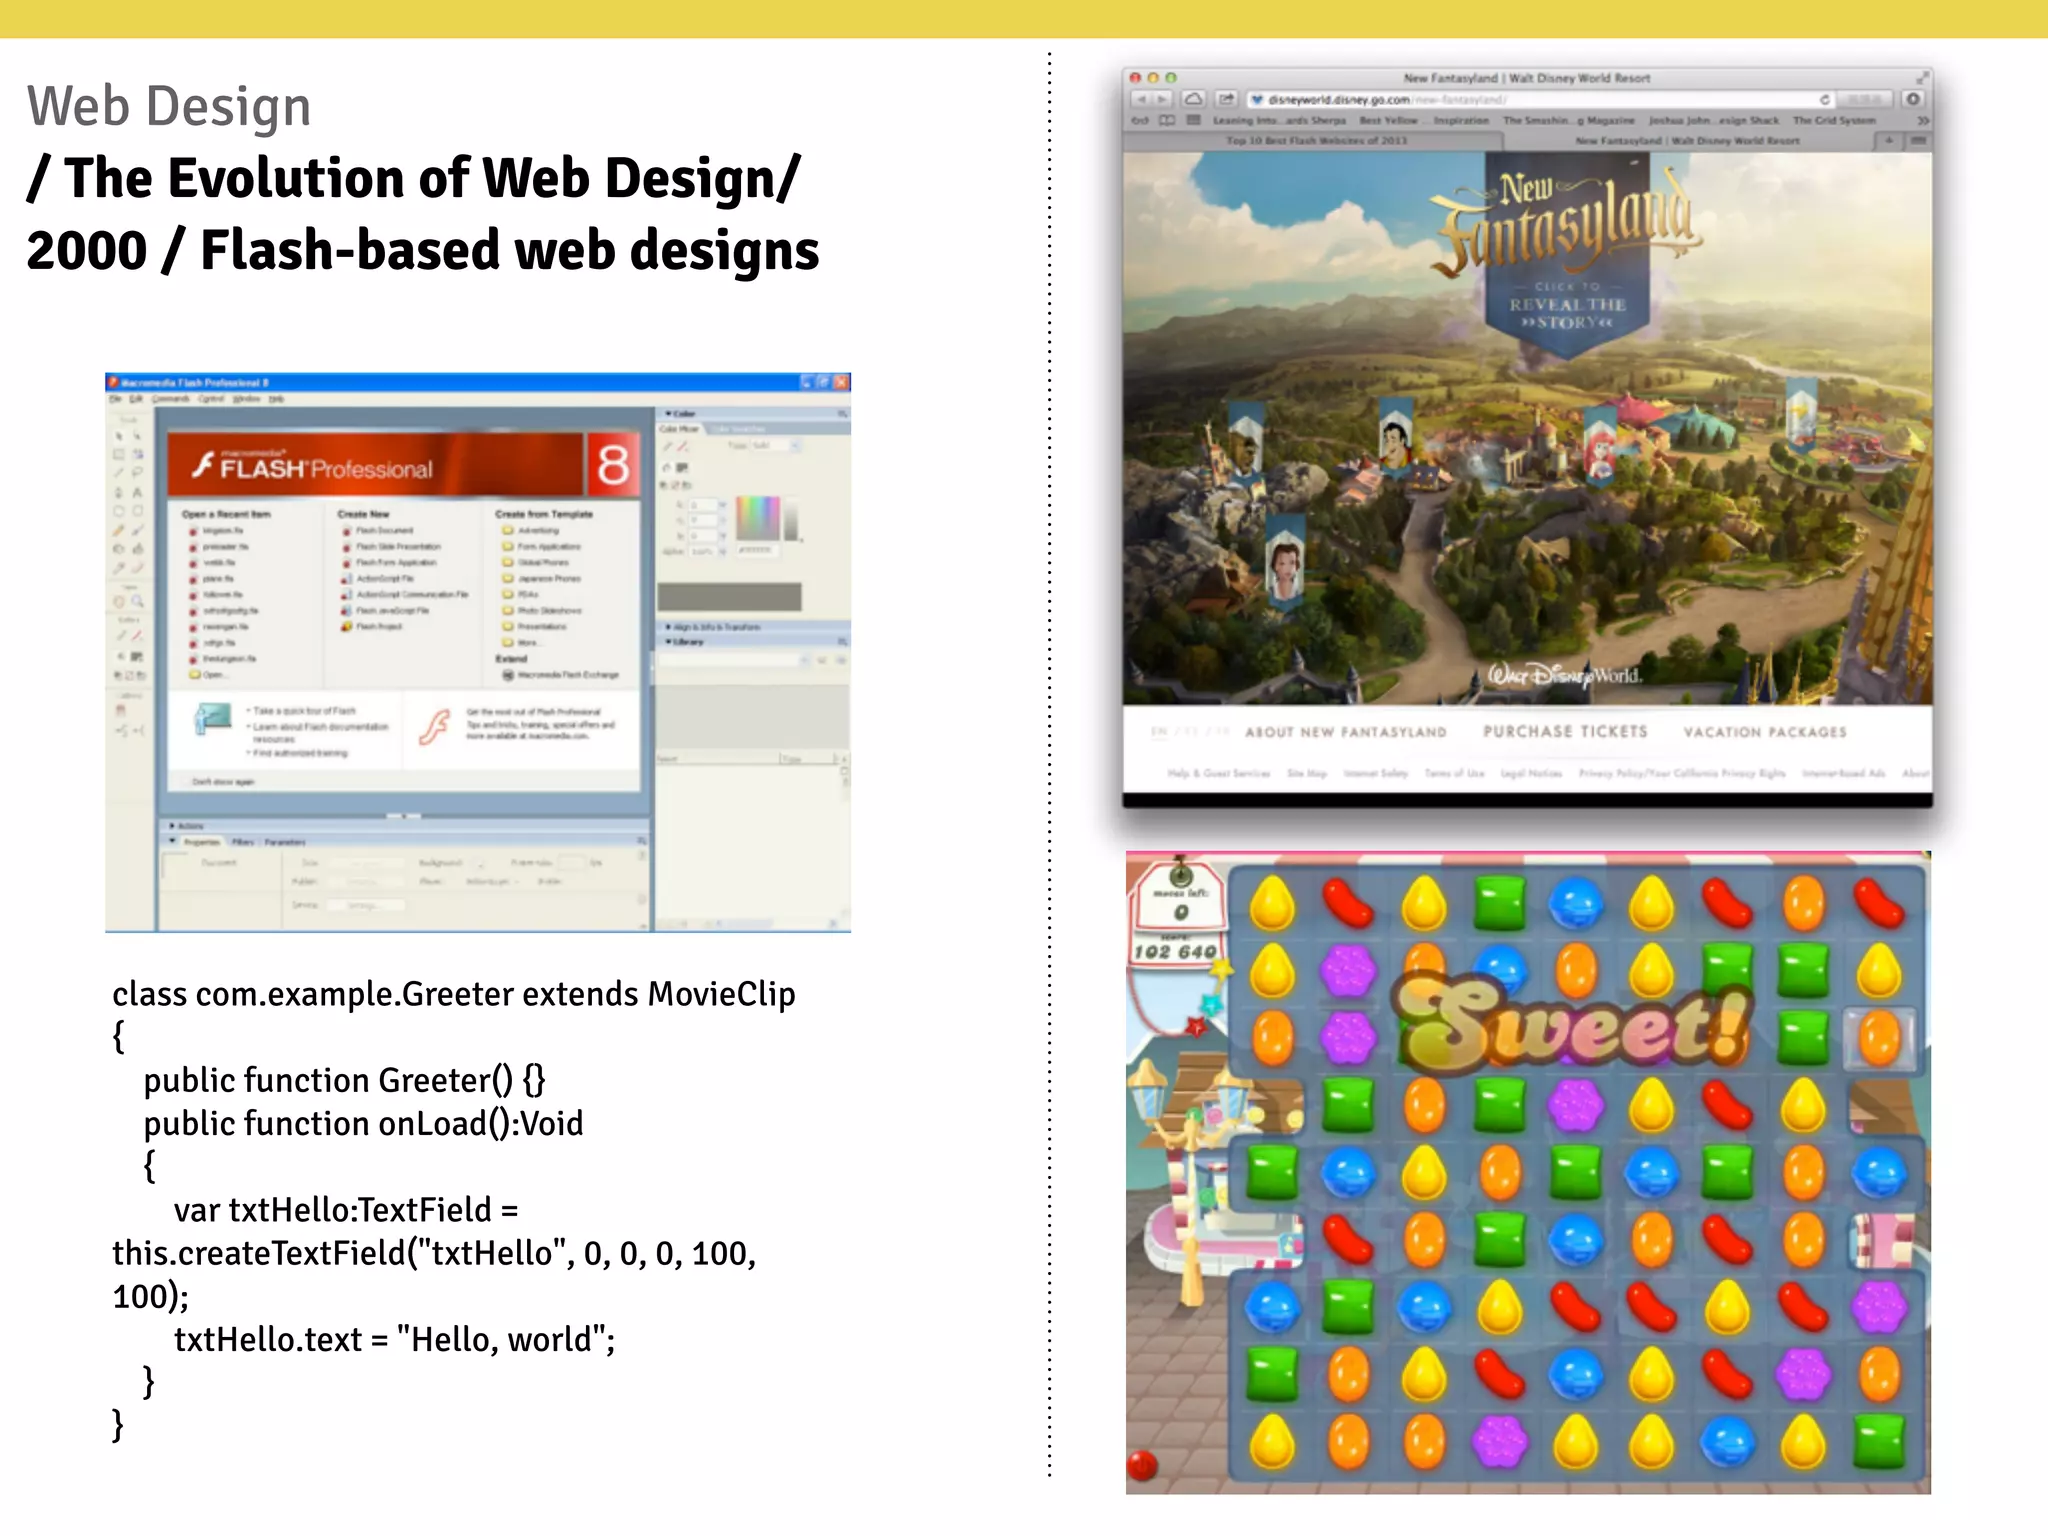Expand Align & Info & Transform panel
Image resolution: width=2048 pixels, height=1536 pixels.
click(x=669, y=627)
